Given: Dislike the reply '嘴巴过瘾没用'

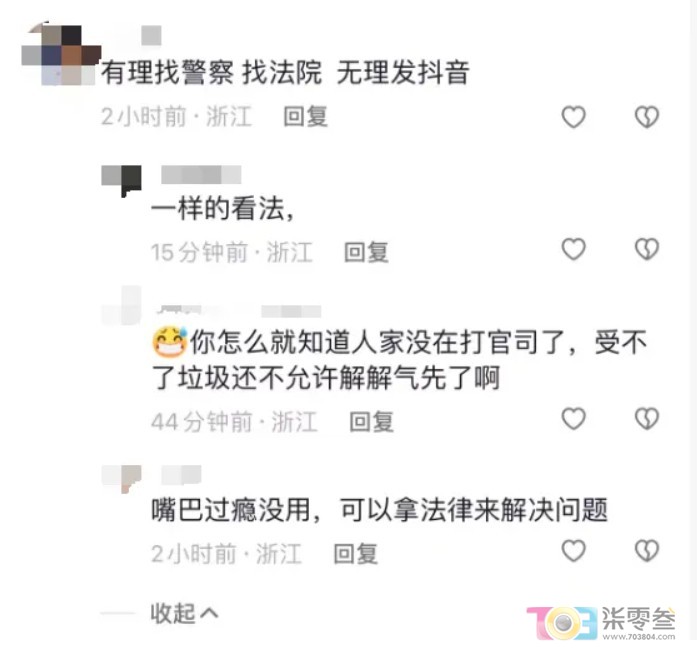Looking at the screenshot, I should pyautogui.click(x=646, y=551).
